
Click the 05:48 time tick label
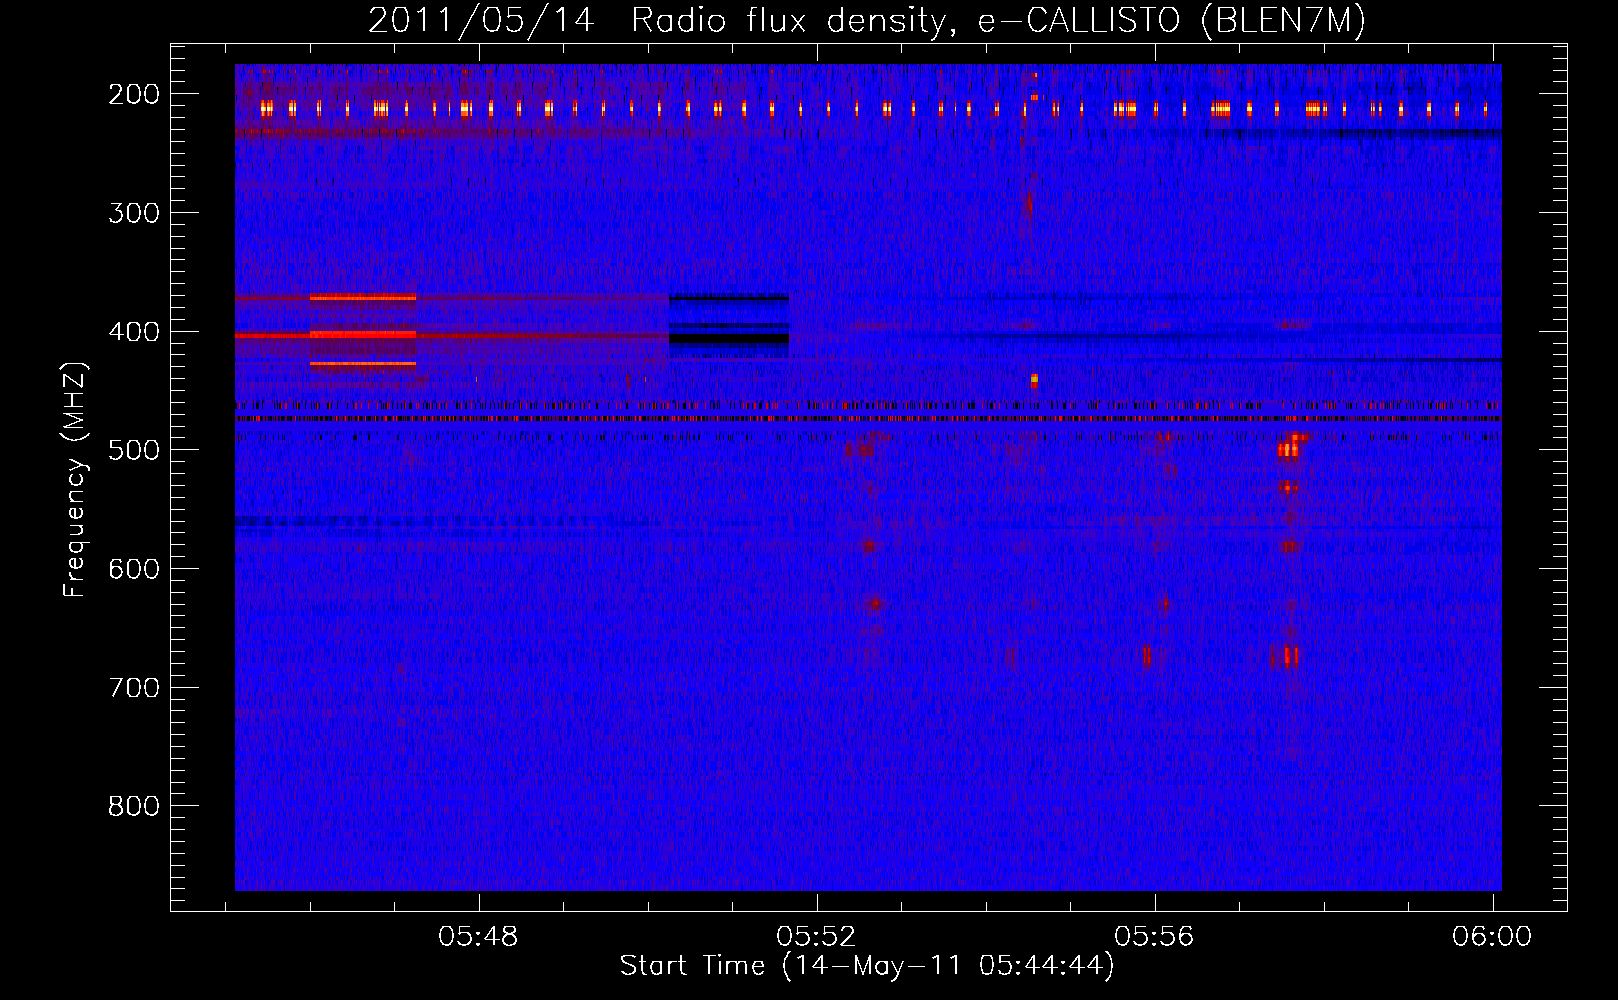click(479, 936)
